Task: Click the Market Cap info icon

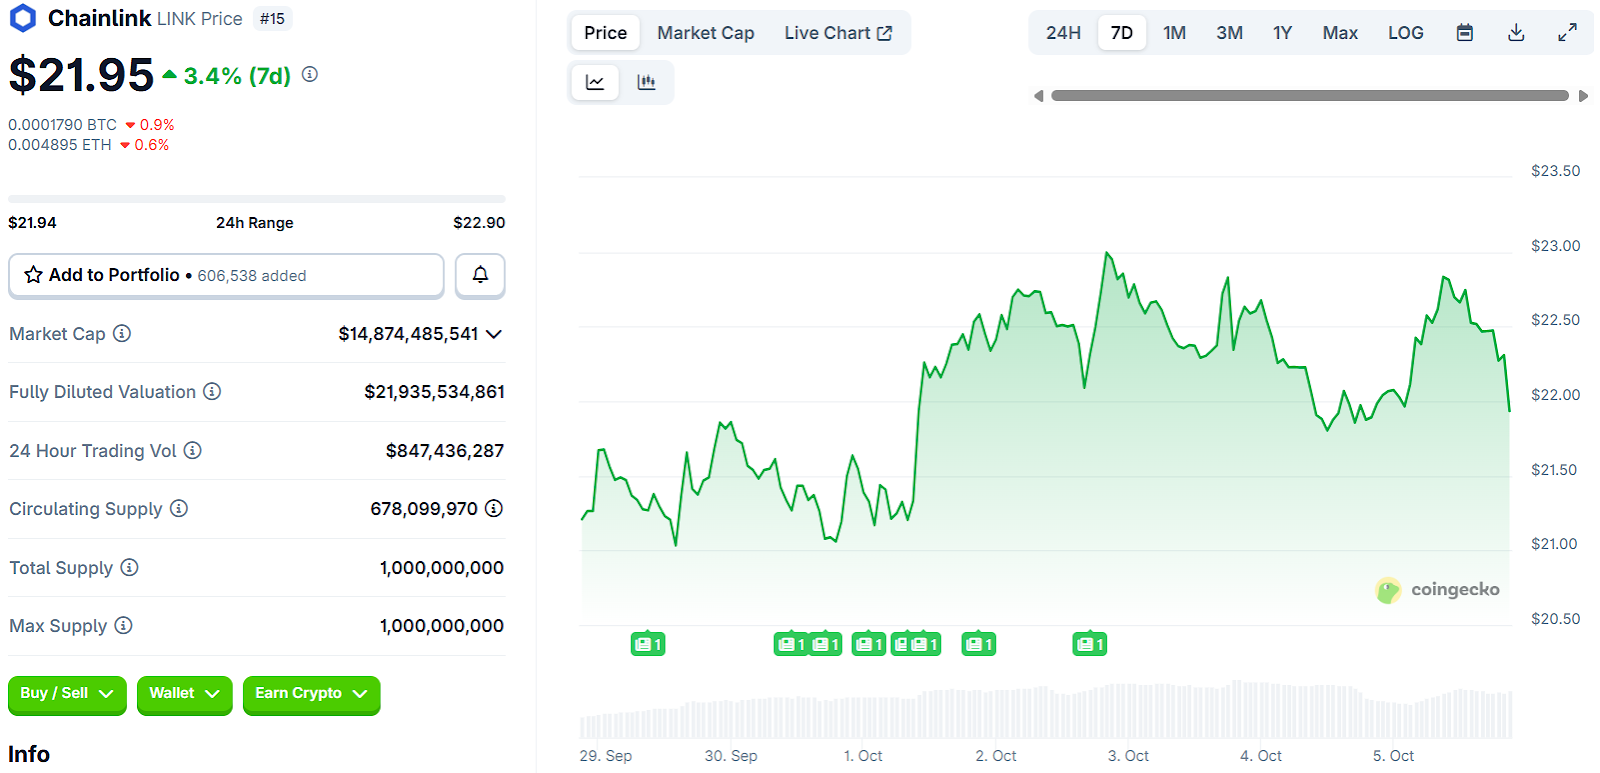Action: pyautogui.click(x=122, y=333)
